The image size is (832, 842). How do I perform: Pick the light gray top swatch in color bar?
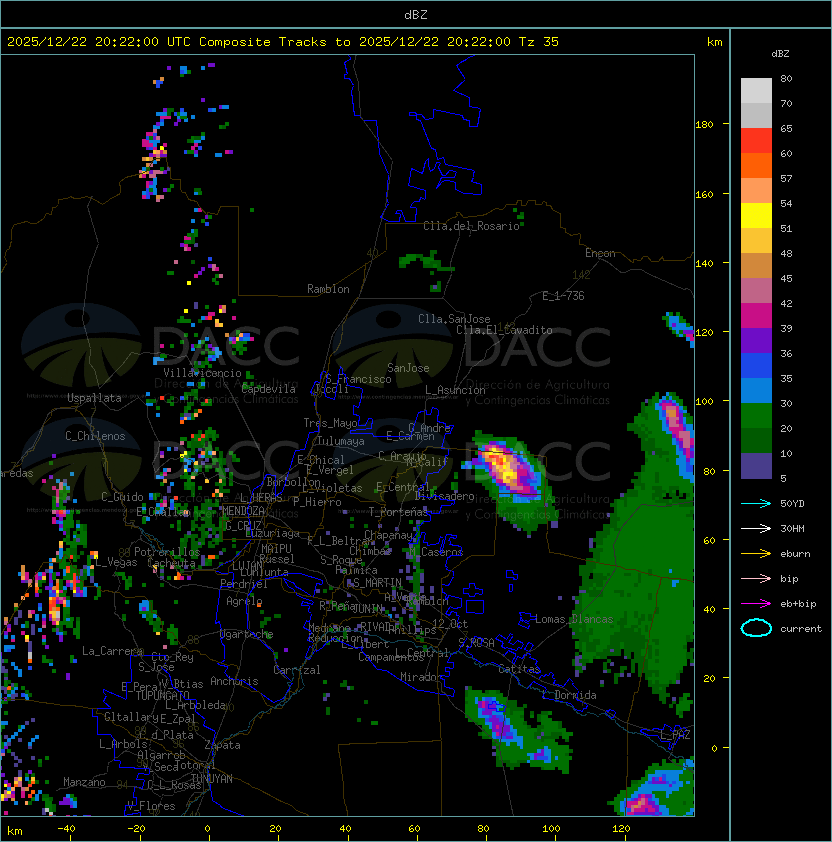[x=756, y=90]
